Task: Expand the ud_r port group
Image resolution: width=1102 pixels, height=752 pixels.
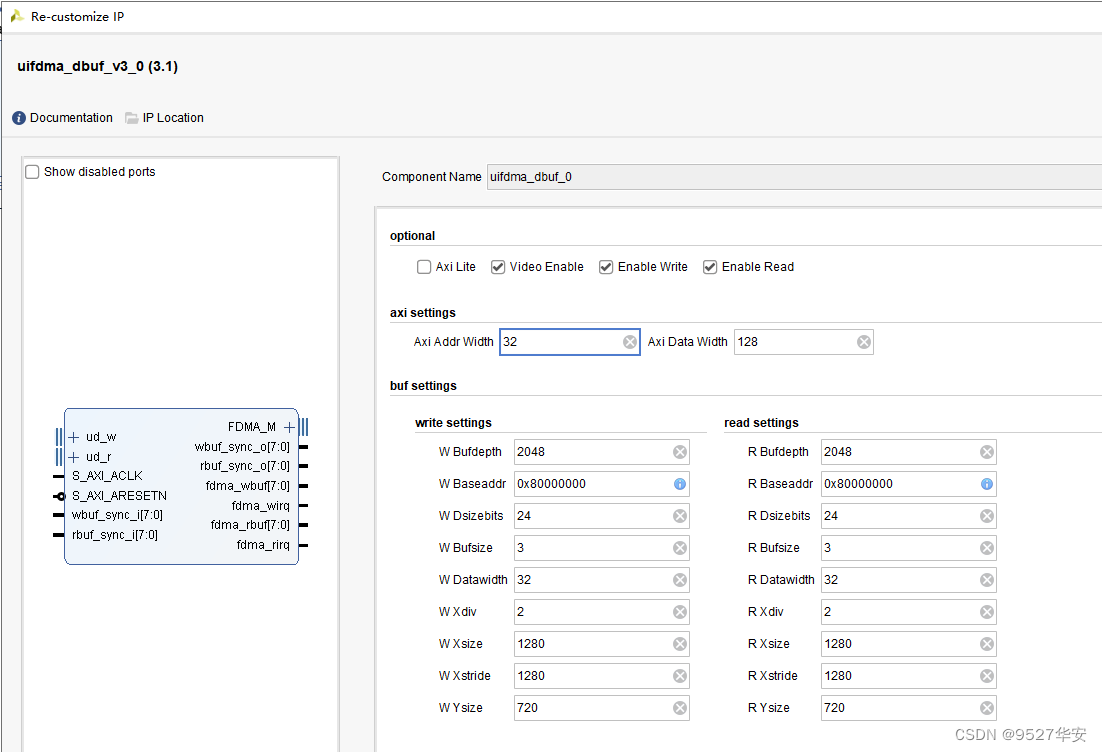Action: pos(74,457)
